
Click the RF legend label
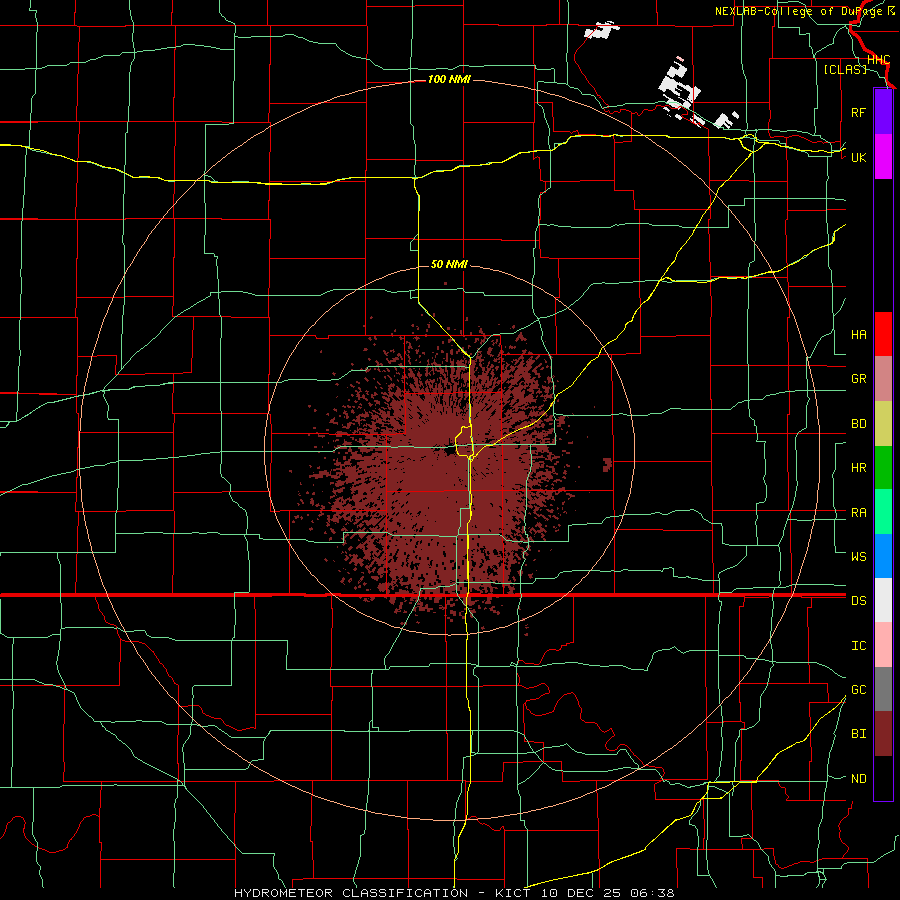[858, 112]
